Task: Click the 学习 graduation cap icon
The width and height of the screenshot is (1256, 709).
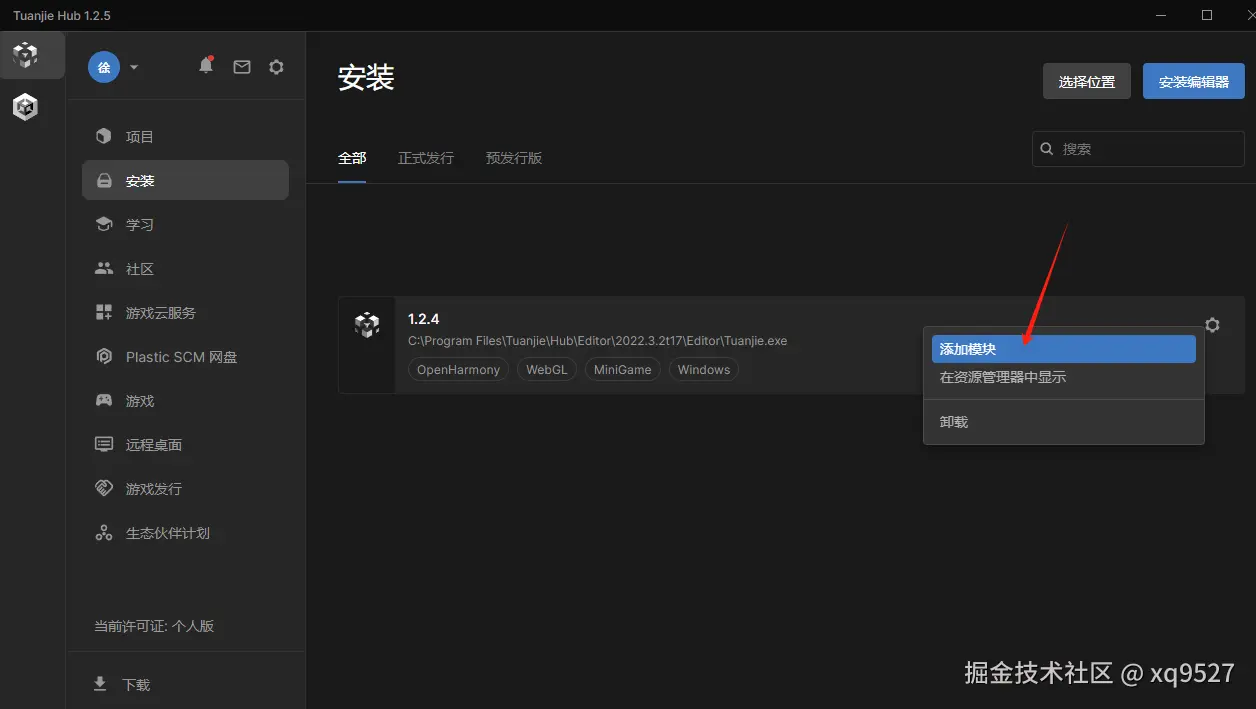Action: [x=104, y=224]
